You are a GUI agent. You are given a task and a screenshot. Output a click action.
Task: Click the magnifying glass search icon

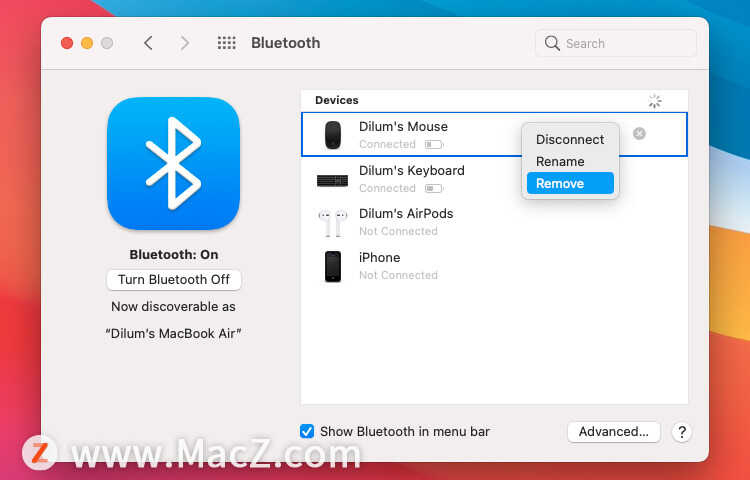[x=552, y=43]
